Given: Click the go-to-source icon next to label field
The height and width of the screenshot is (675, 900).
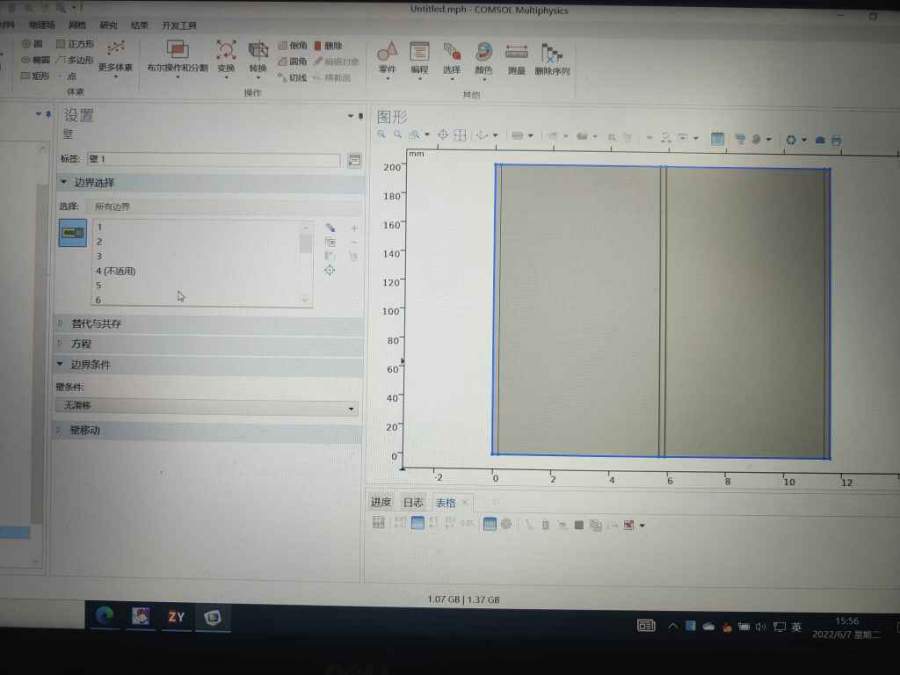Looking at the screenshot, I should pos(354,160).
